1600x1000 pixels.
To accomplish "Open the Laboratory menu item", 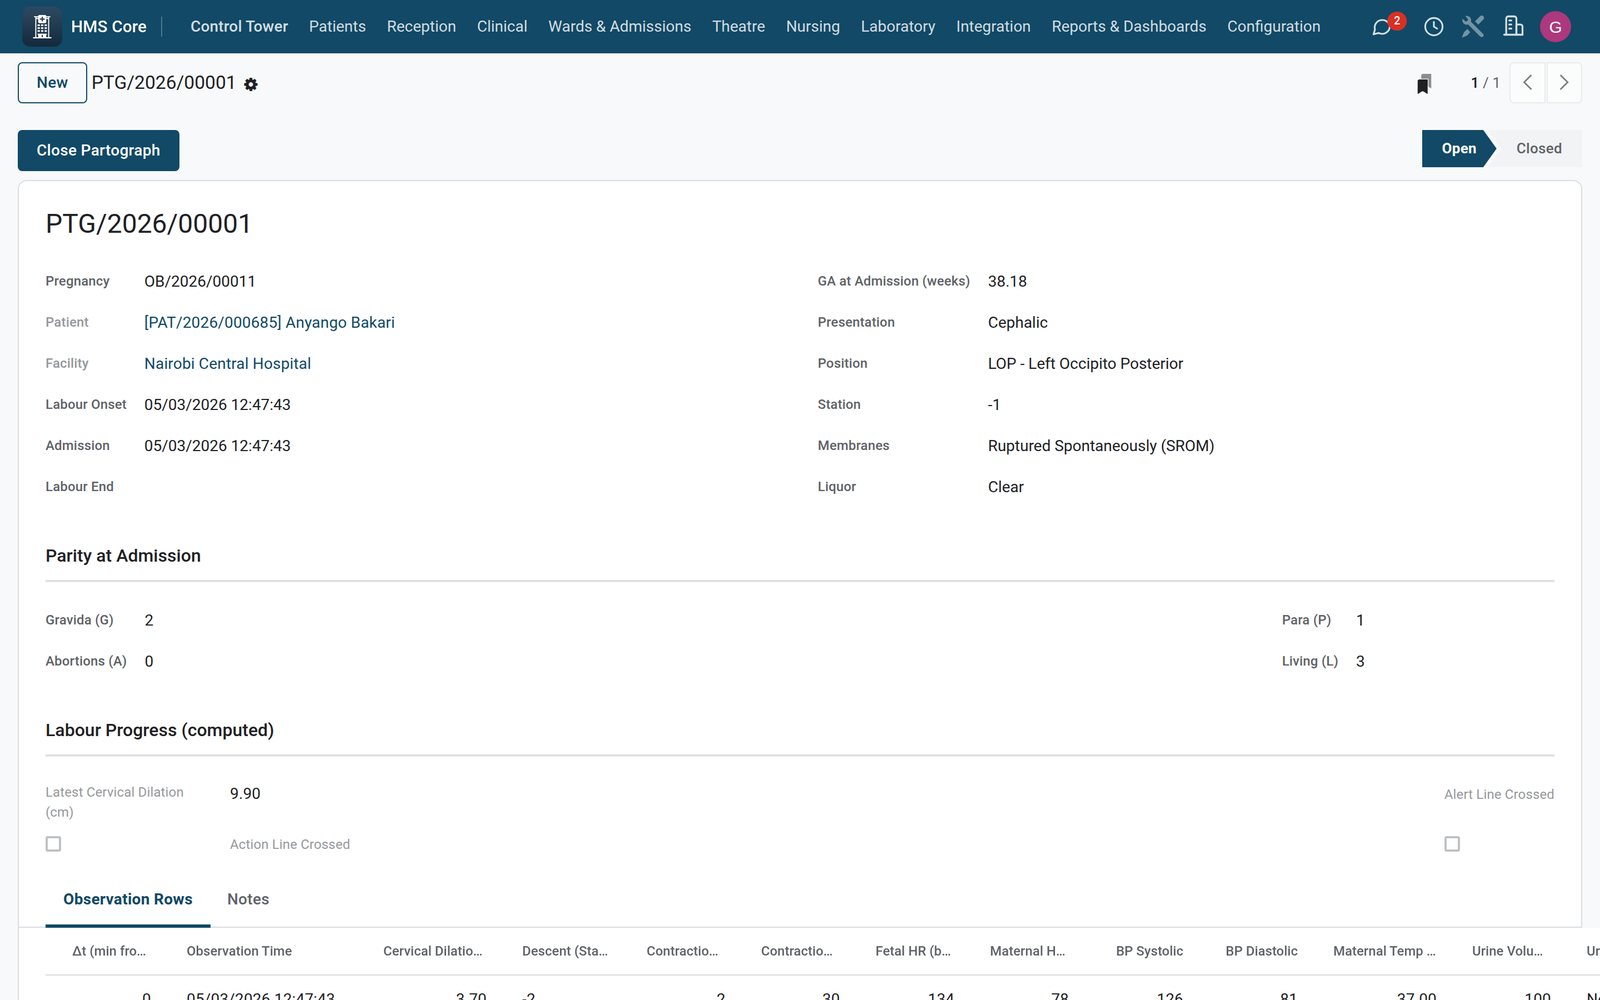I will point(898,27).
